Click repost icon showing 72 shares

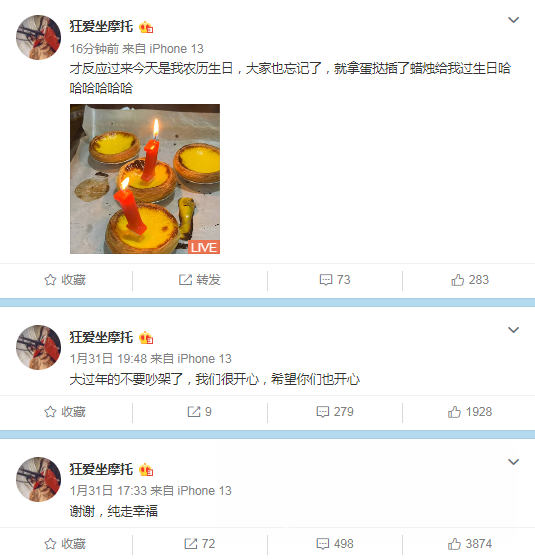[200, 544]
